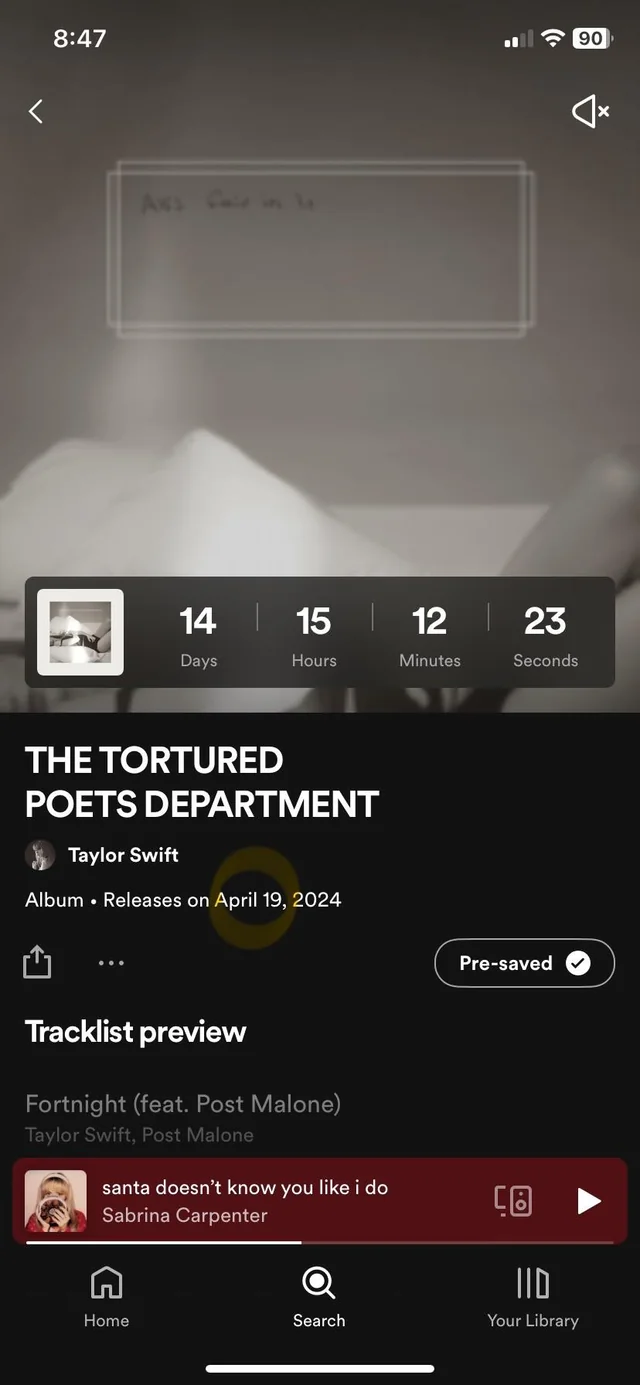
Task: Open the Home tab
Action: point(106,1298)
